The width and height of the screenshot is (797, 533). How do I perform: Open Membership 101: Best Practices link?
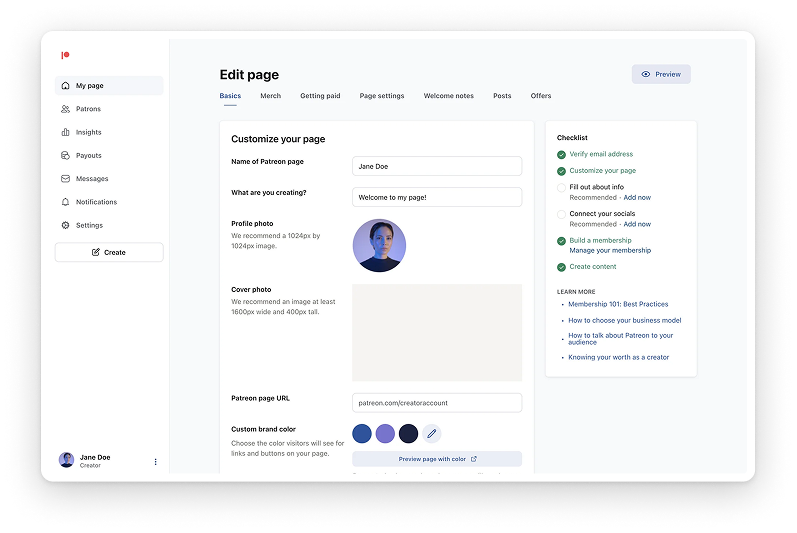618,304
